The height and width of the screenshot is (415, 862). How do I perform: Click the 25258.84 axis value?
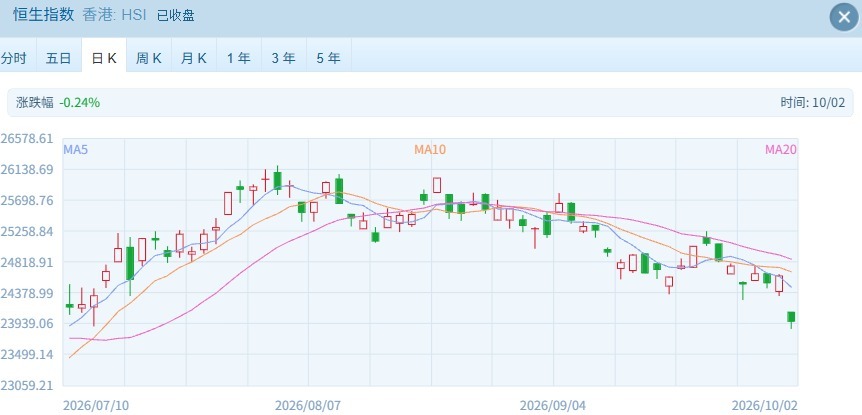click(x=27, y=231)
